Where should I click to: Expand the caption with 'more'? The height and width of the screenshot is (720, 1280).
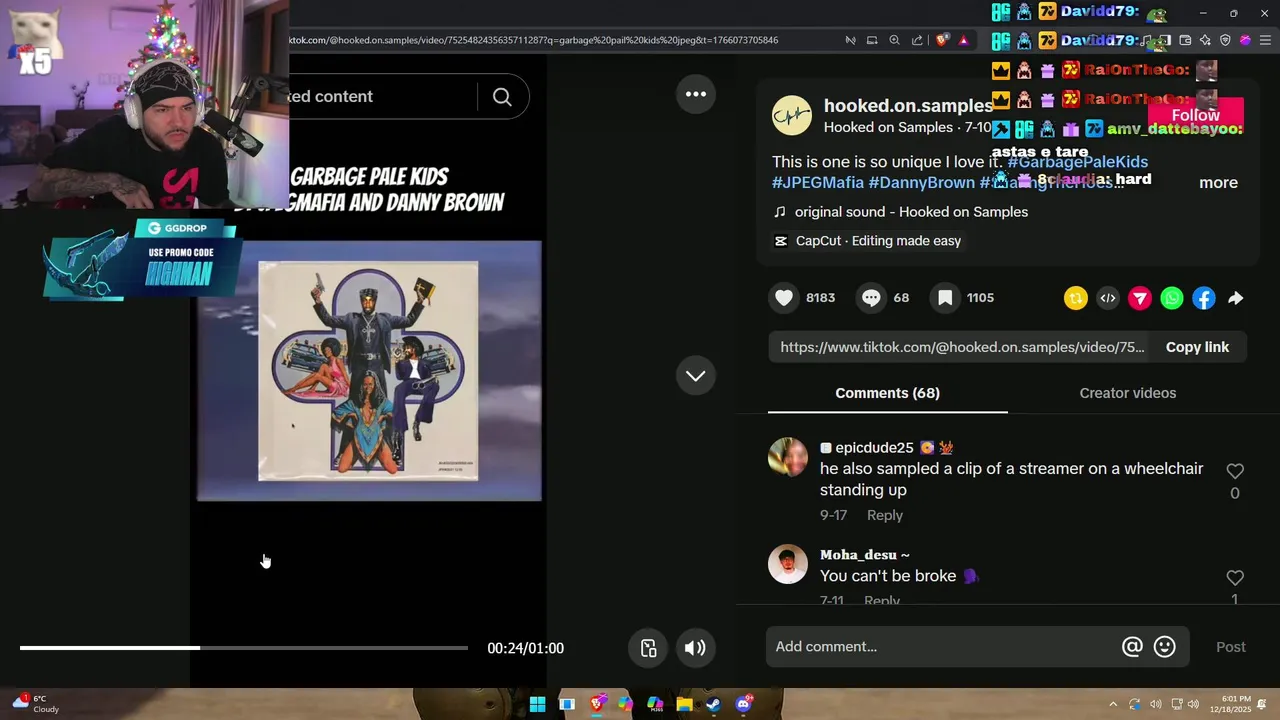(1218, 183)
